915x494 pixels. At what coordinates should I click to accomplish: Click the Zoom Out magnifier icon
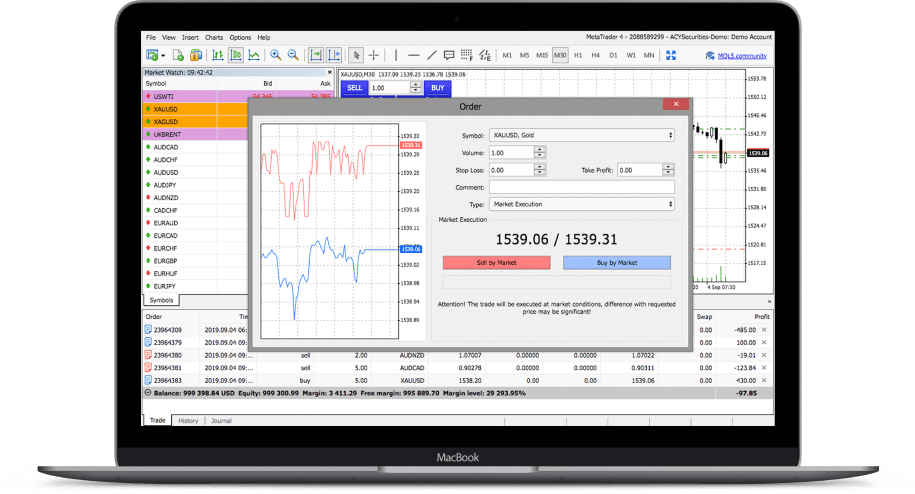pos(292,55)
